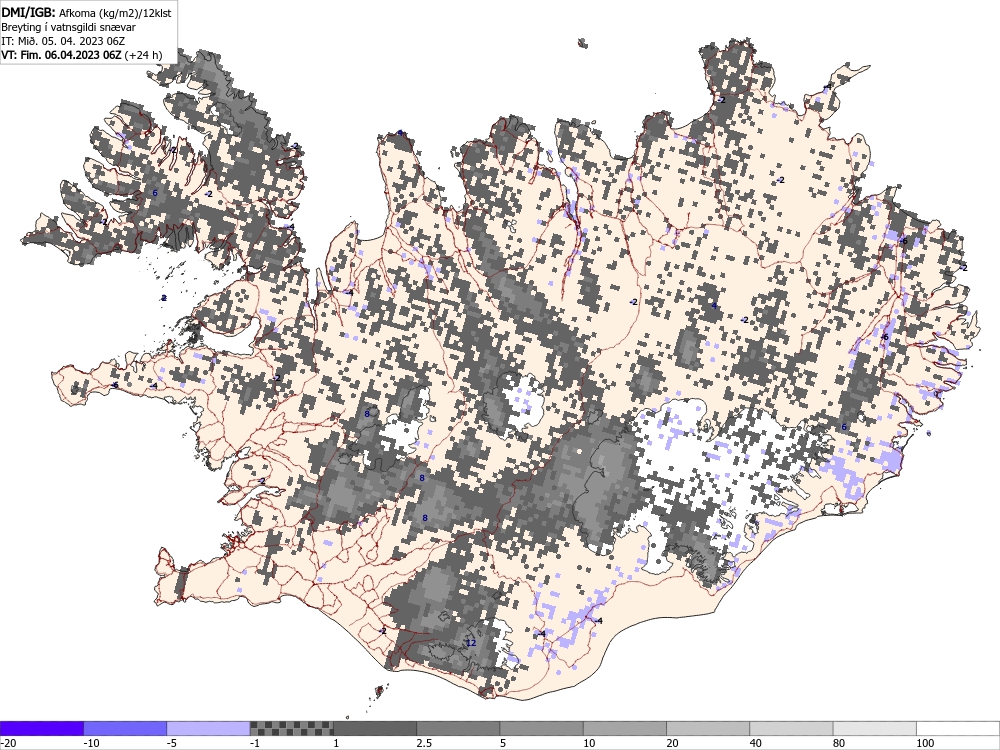The height and width of the screenshot is (750, 1000).
Task: Select the palest gray 80 to 100 swatch
Action: pos(874,728)
